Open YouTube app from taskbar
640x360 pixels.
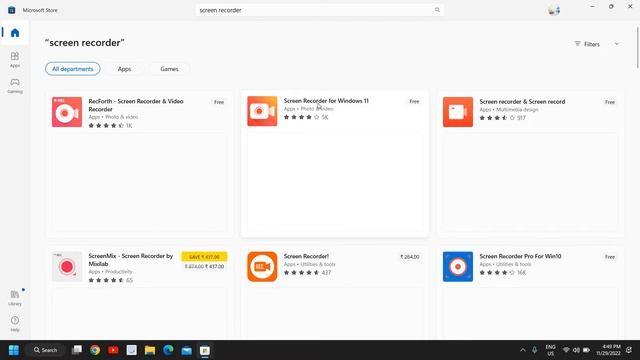click(x=113, y=350)
